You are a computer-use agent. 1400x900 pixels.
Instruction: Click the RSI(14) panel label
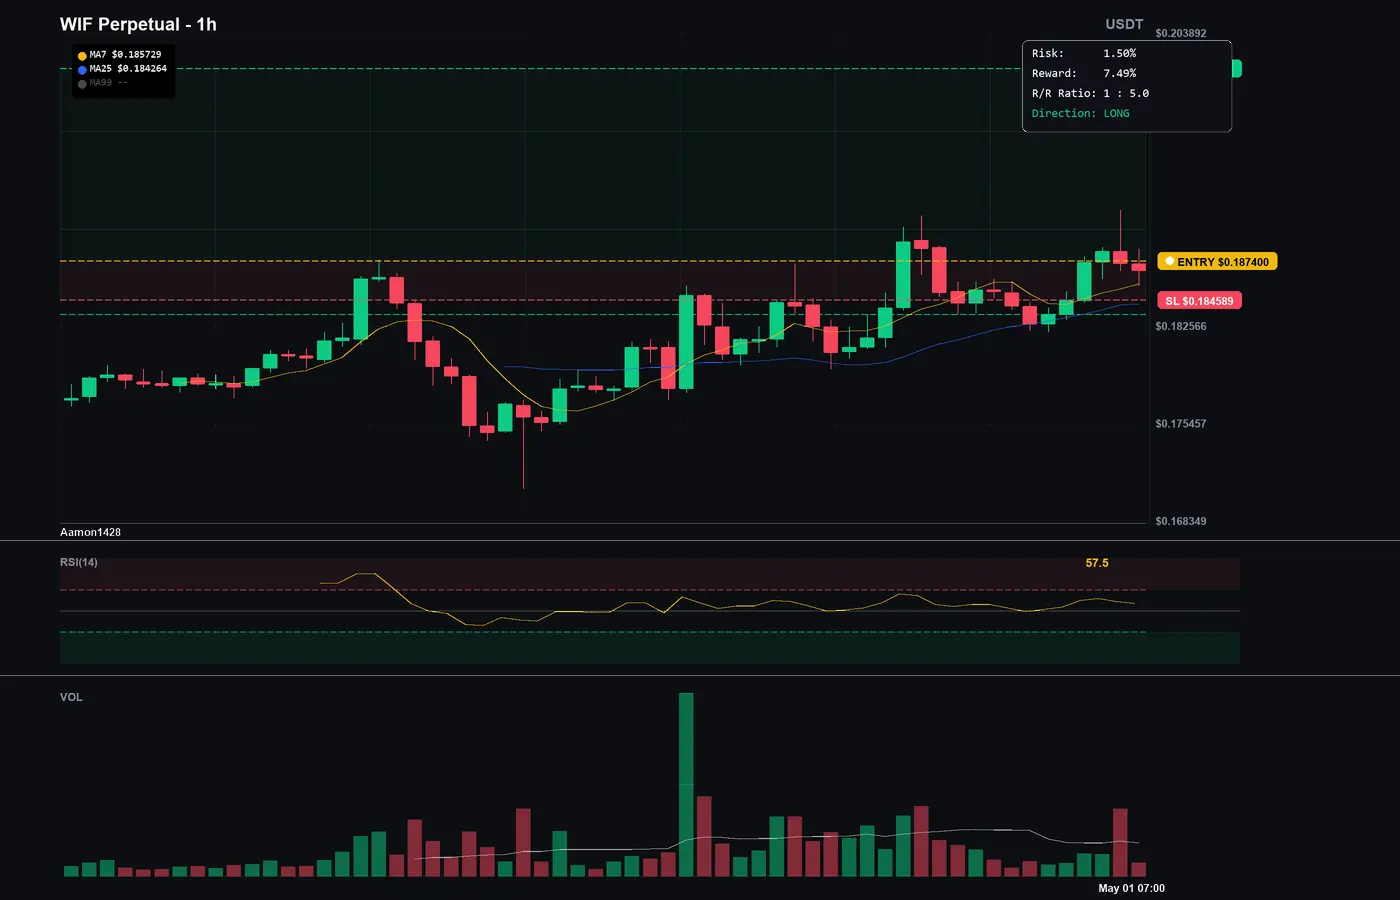coord(79,562)
